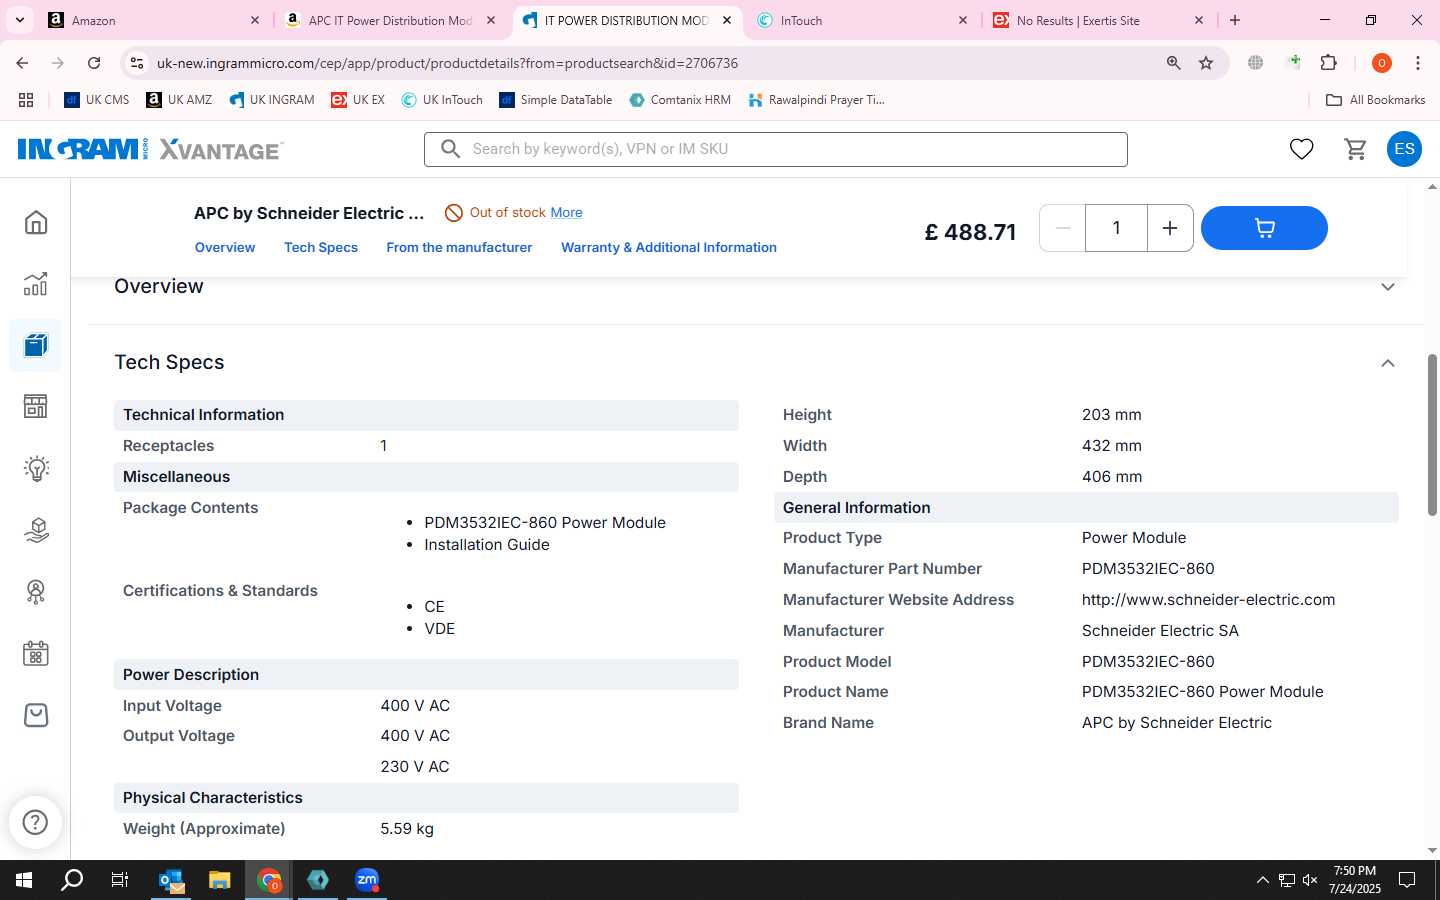Click the browser address bar URL

coord(447,63)
